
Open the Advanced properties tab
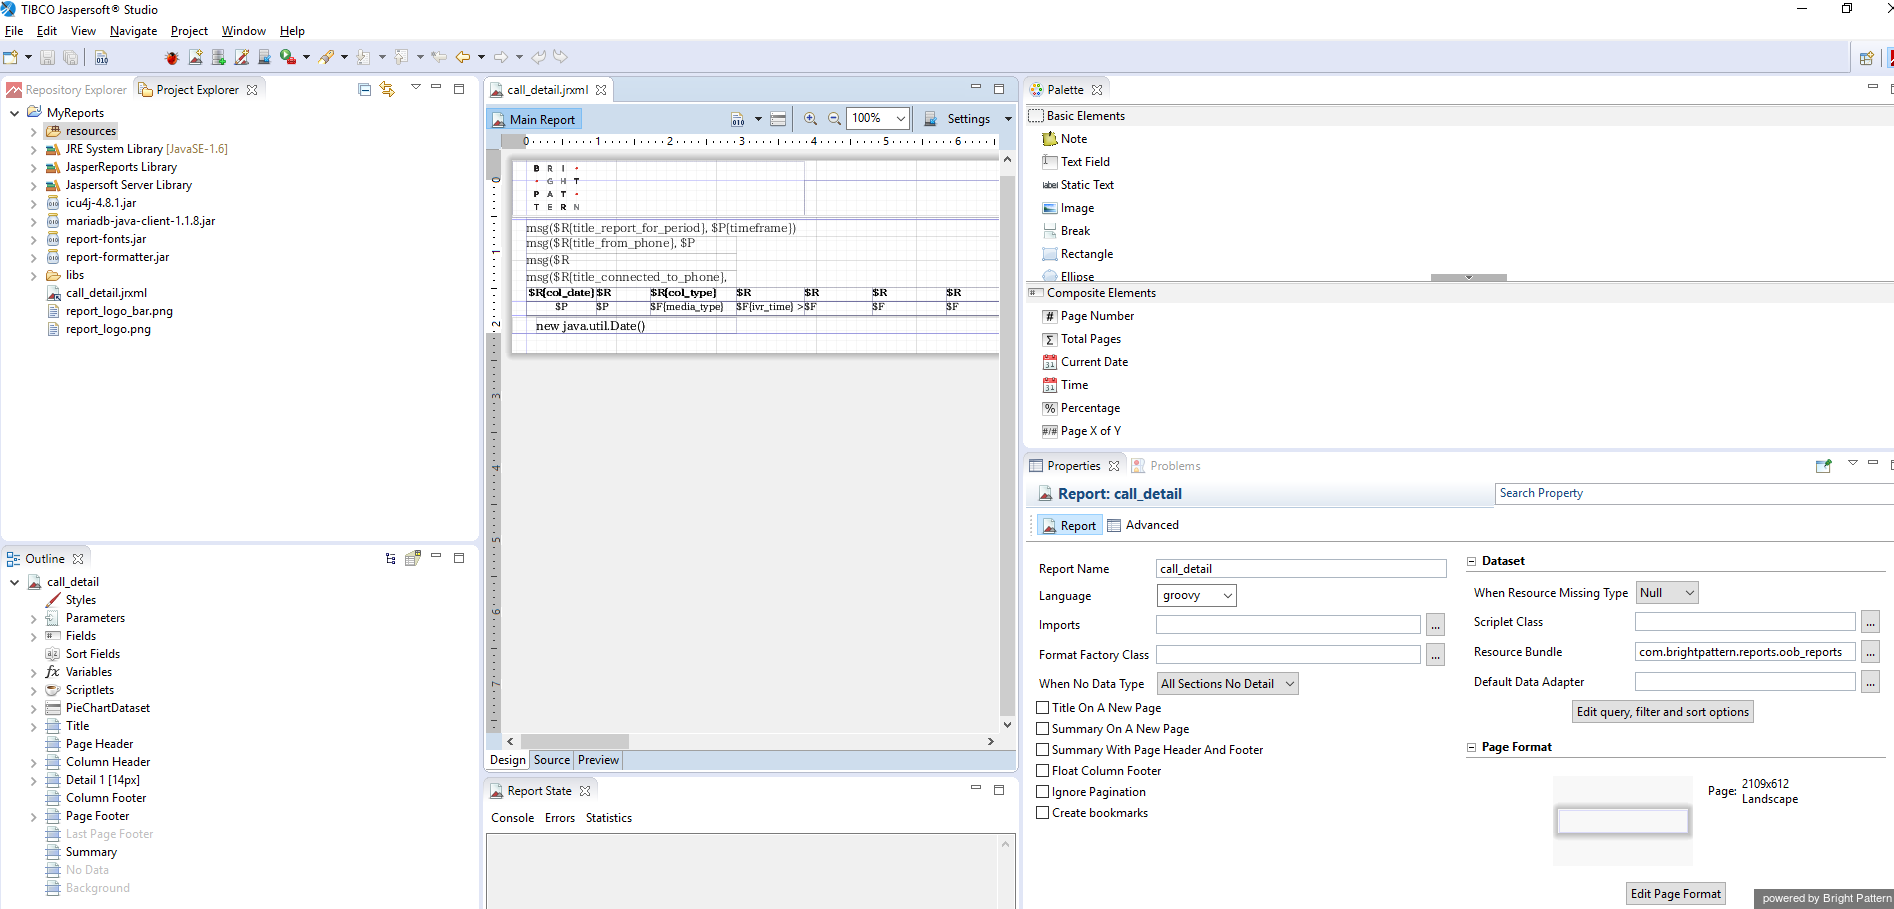pos(1143,525)
